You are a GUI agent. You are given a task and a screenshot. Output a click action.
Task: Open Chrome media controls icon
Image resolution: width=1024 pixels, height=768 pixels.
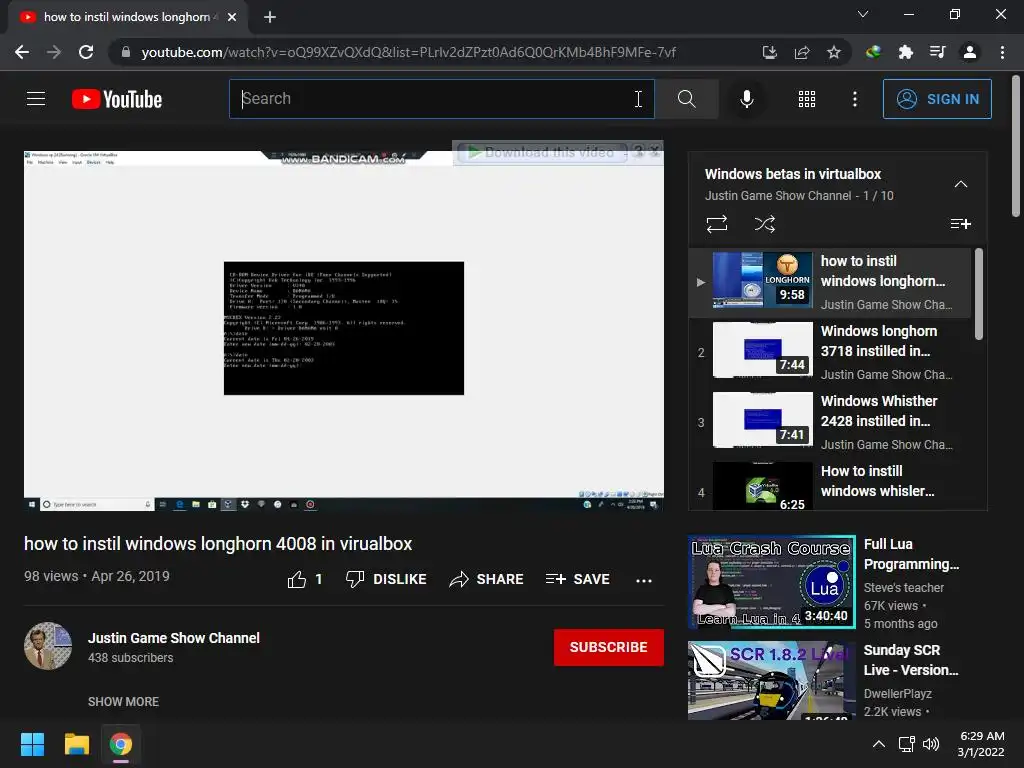937,52
